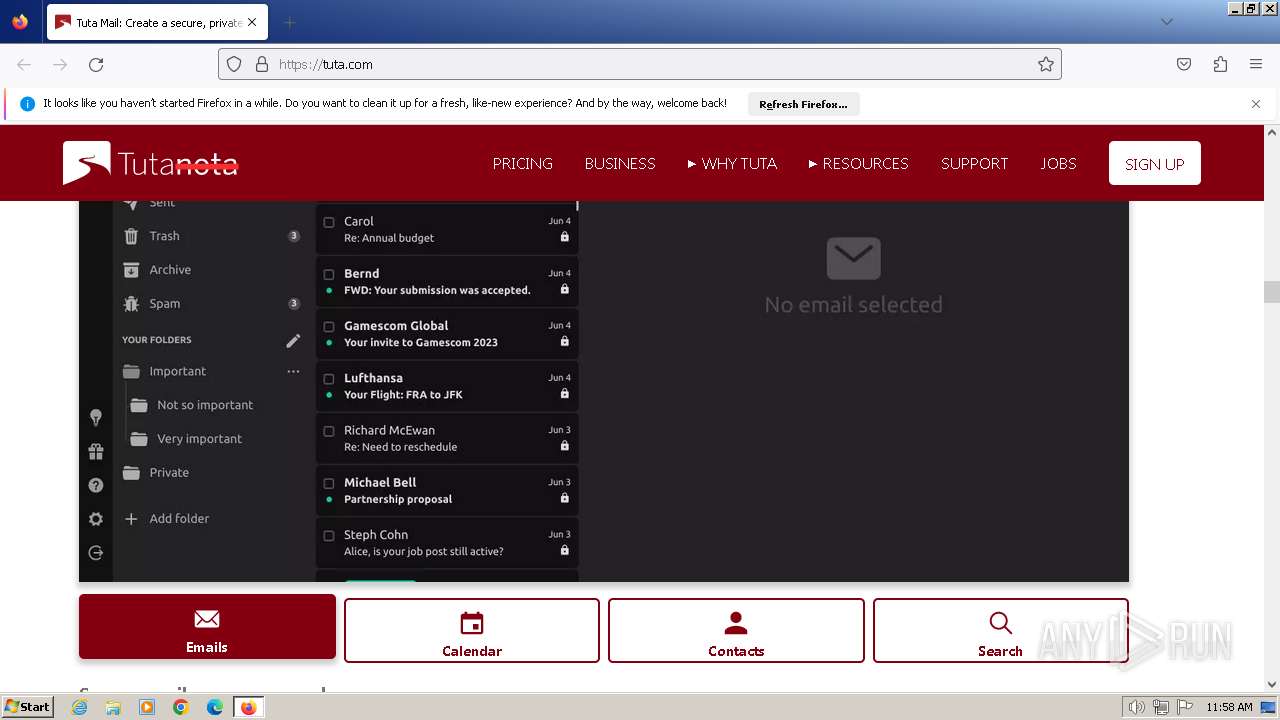Screen dimensions: 1280x720
Task: Check the Bernd email checkbox
Action: [x=329, y=274]
